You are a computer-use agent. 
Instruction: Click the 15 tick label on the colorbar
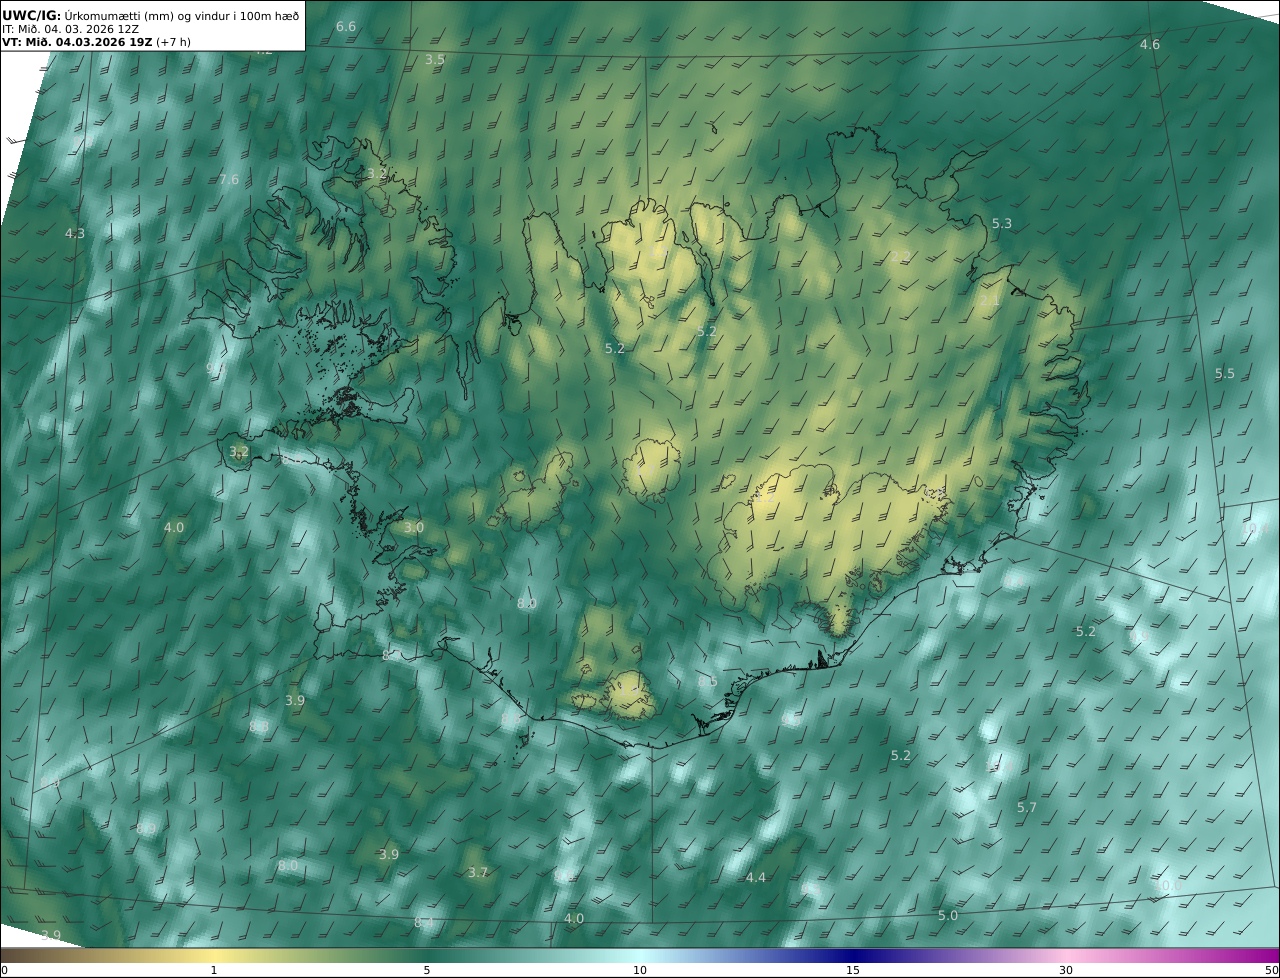[853, 970]
